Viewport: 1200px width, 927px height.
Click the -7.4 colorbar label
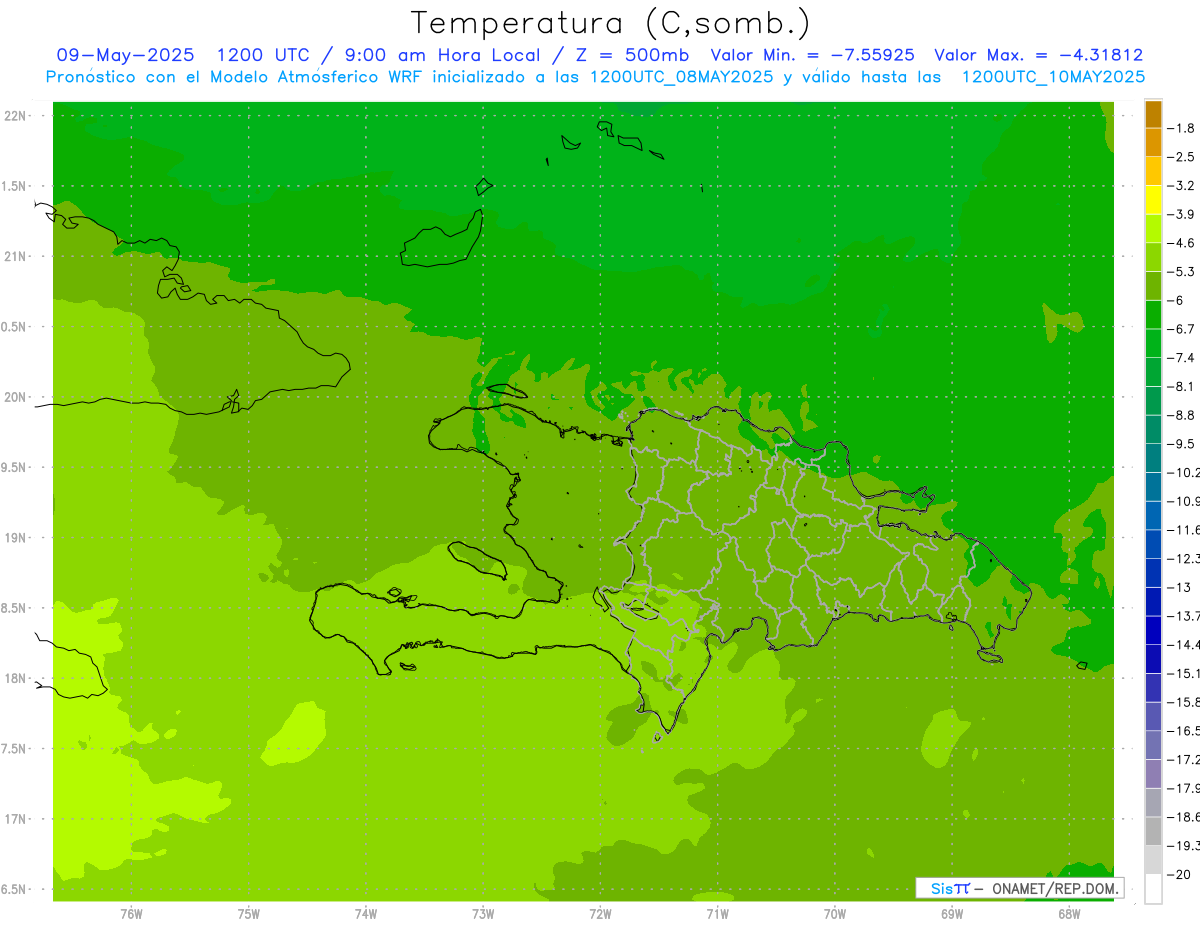1182,358
